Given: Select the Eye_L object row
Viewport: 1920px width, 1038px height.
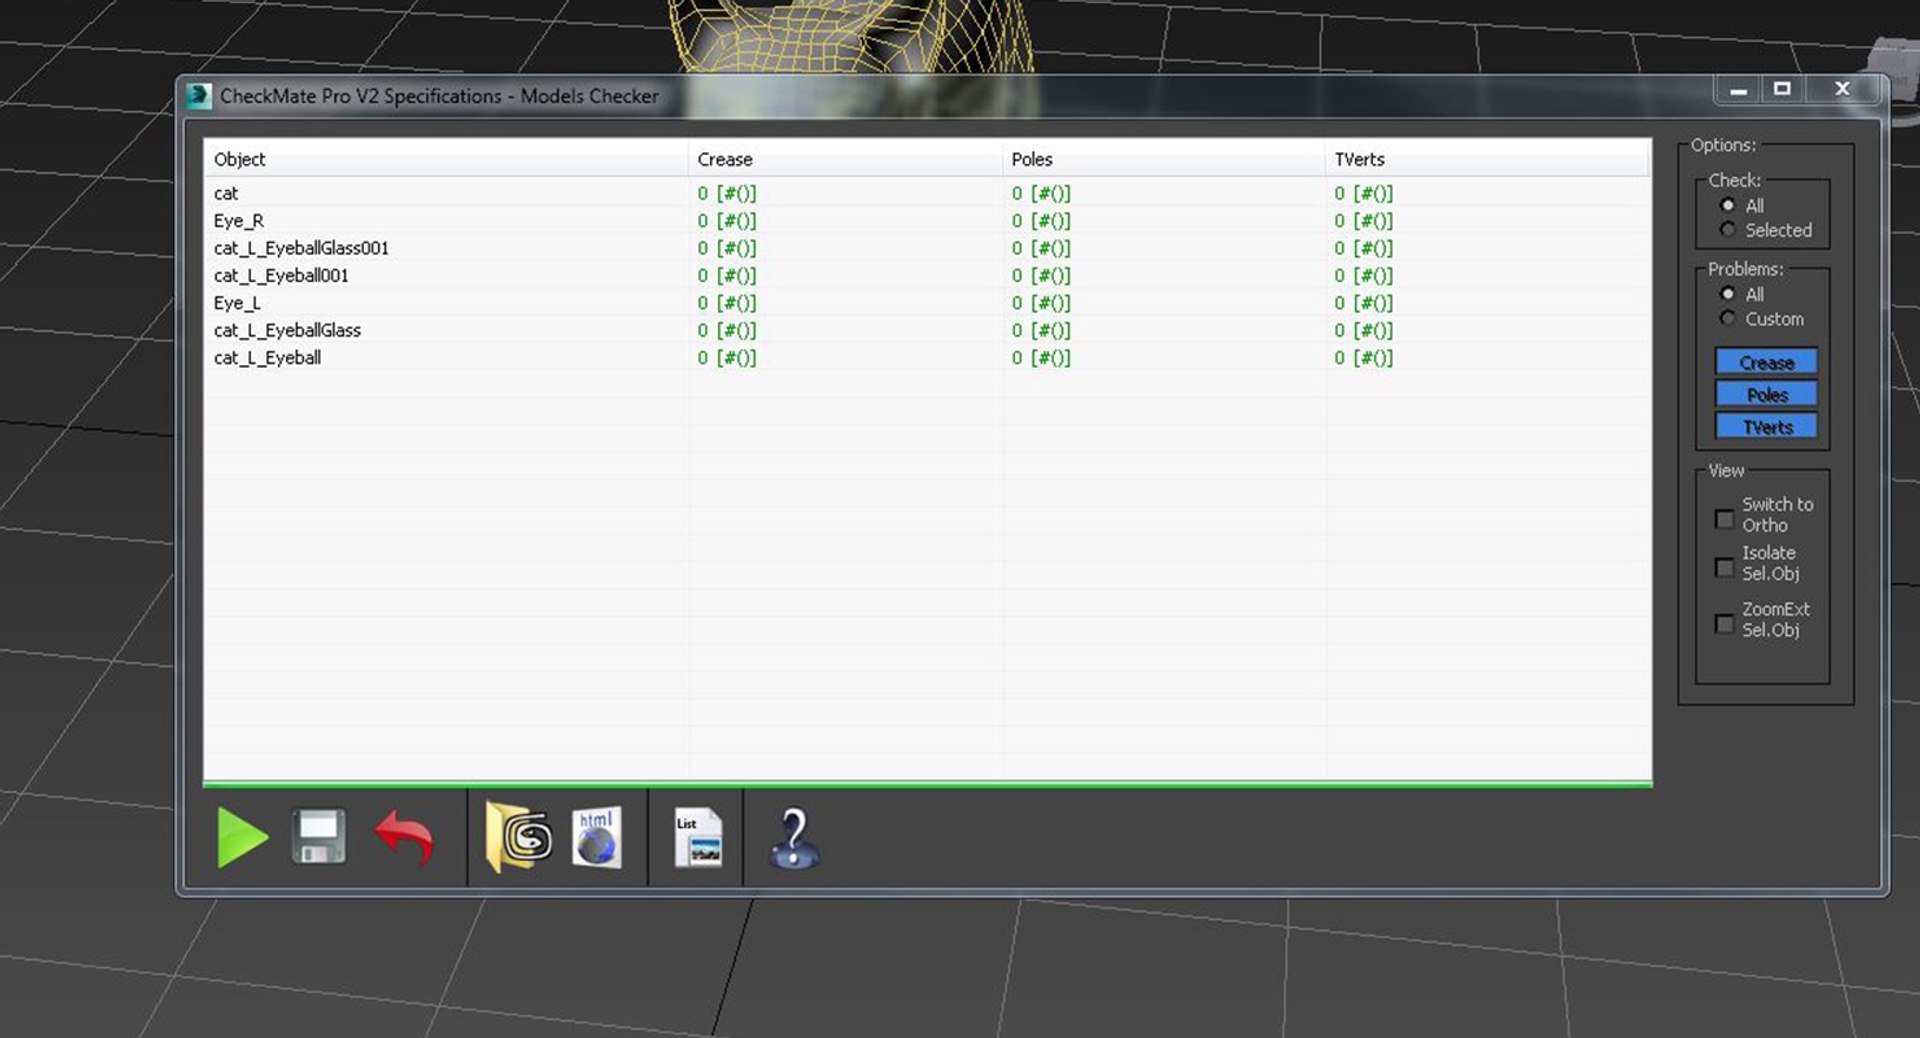Looking at the screenshot, I should pos(926,303).
